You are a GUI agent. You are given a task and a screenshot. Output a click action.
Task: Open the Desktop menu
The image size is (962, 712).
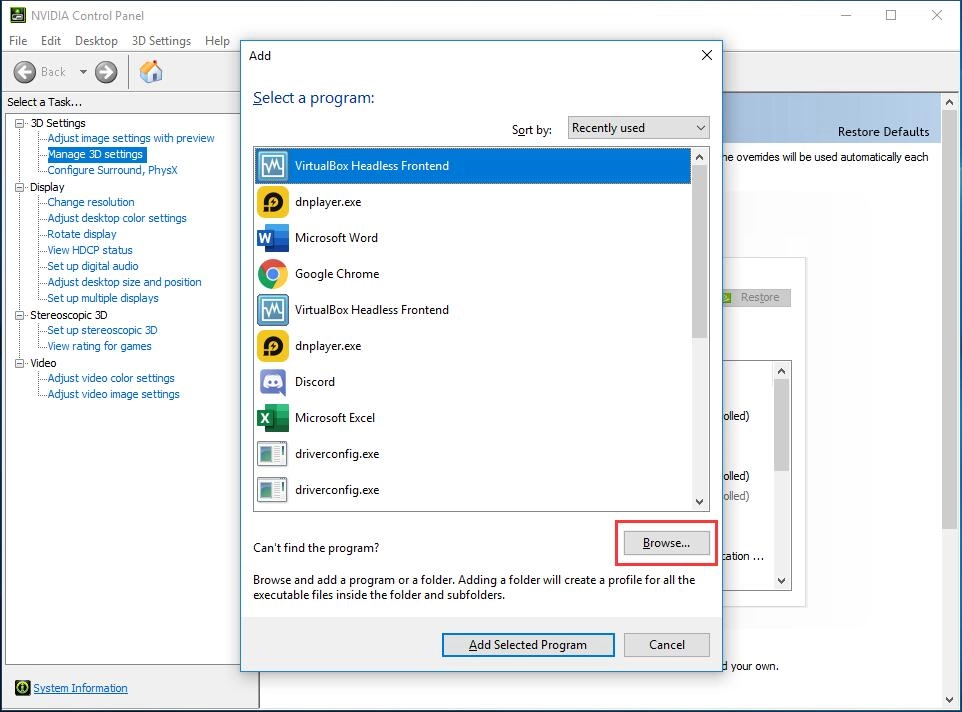tap(96, 40)
